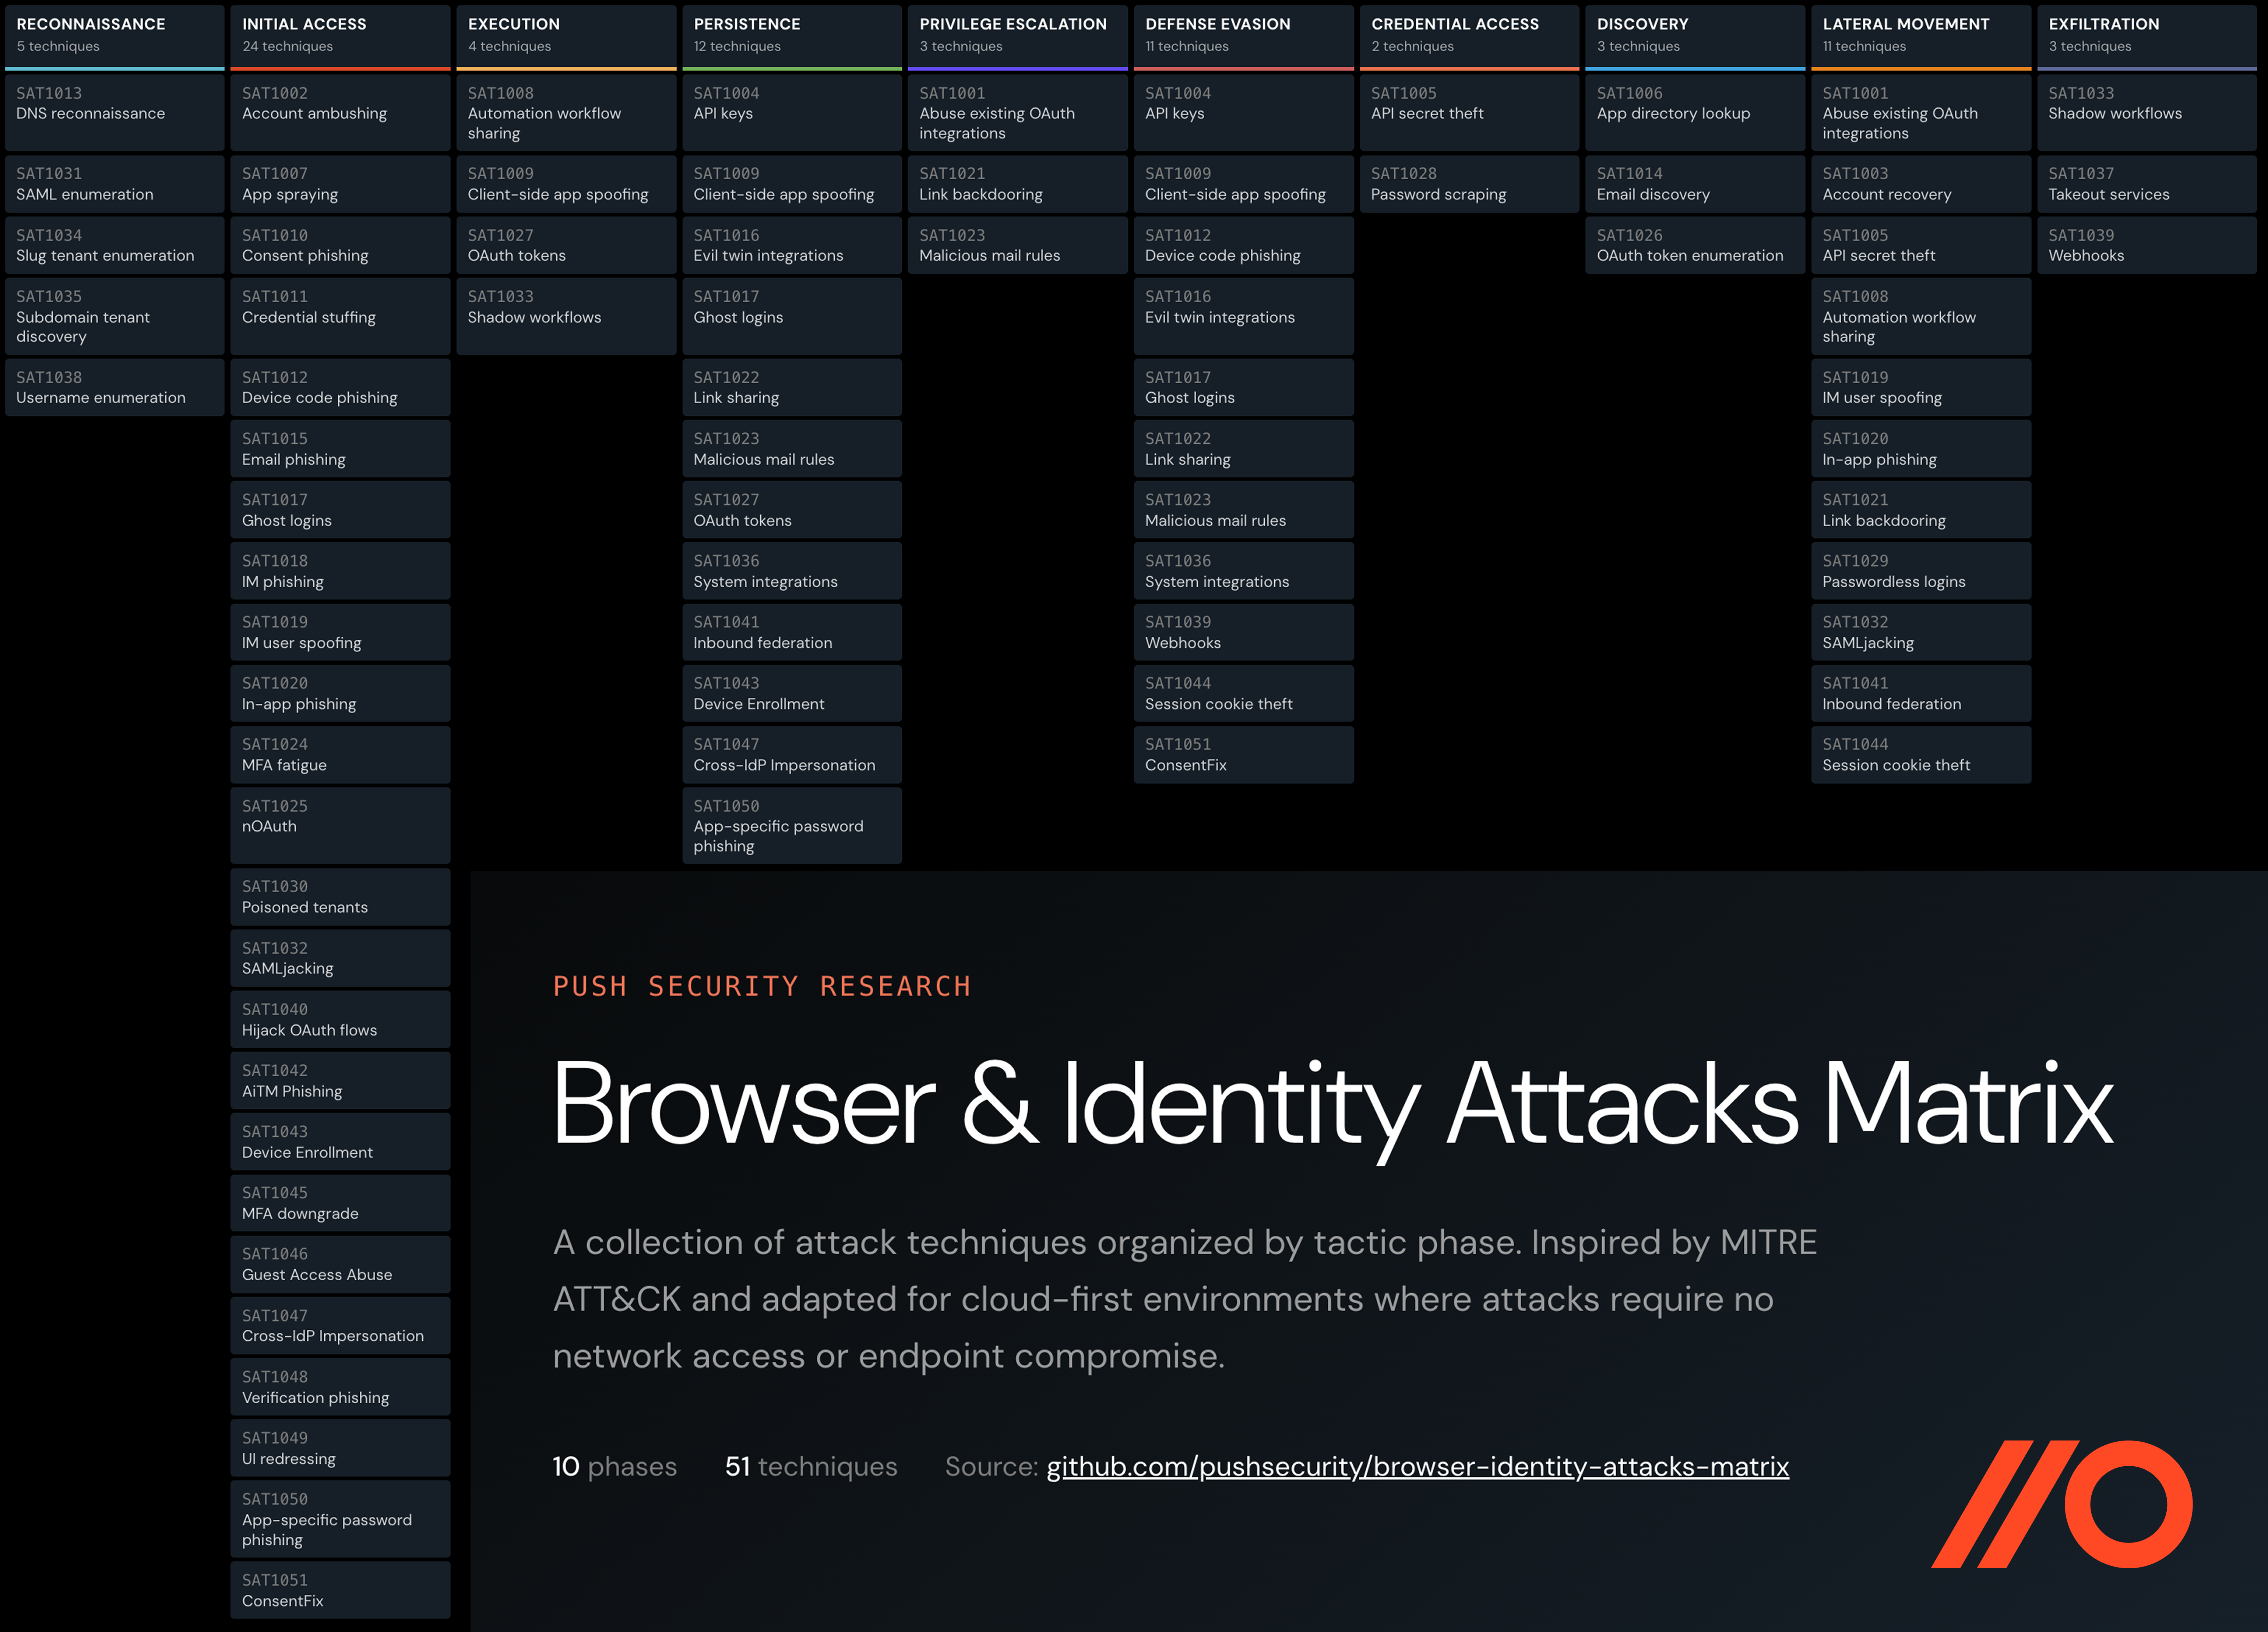The width and height of the screenshot is (2268, 1632).
Task: Open the SAT1003 Account recovery card
Action: (1921, 184)
